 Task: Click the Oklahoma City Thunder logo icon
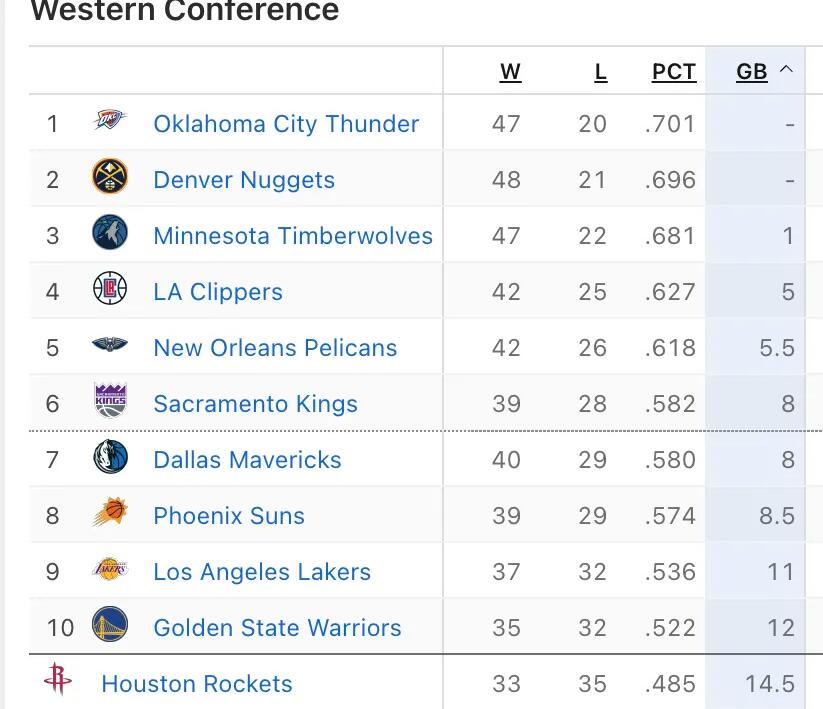coord(110,122)
